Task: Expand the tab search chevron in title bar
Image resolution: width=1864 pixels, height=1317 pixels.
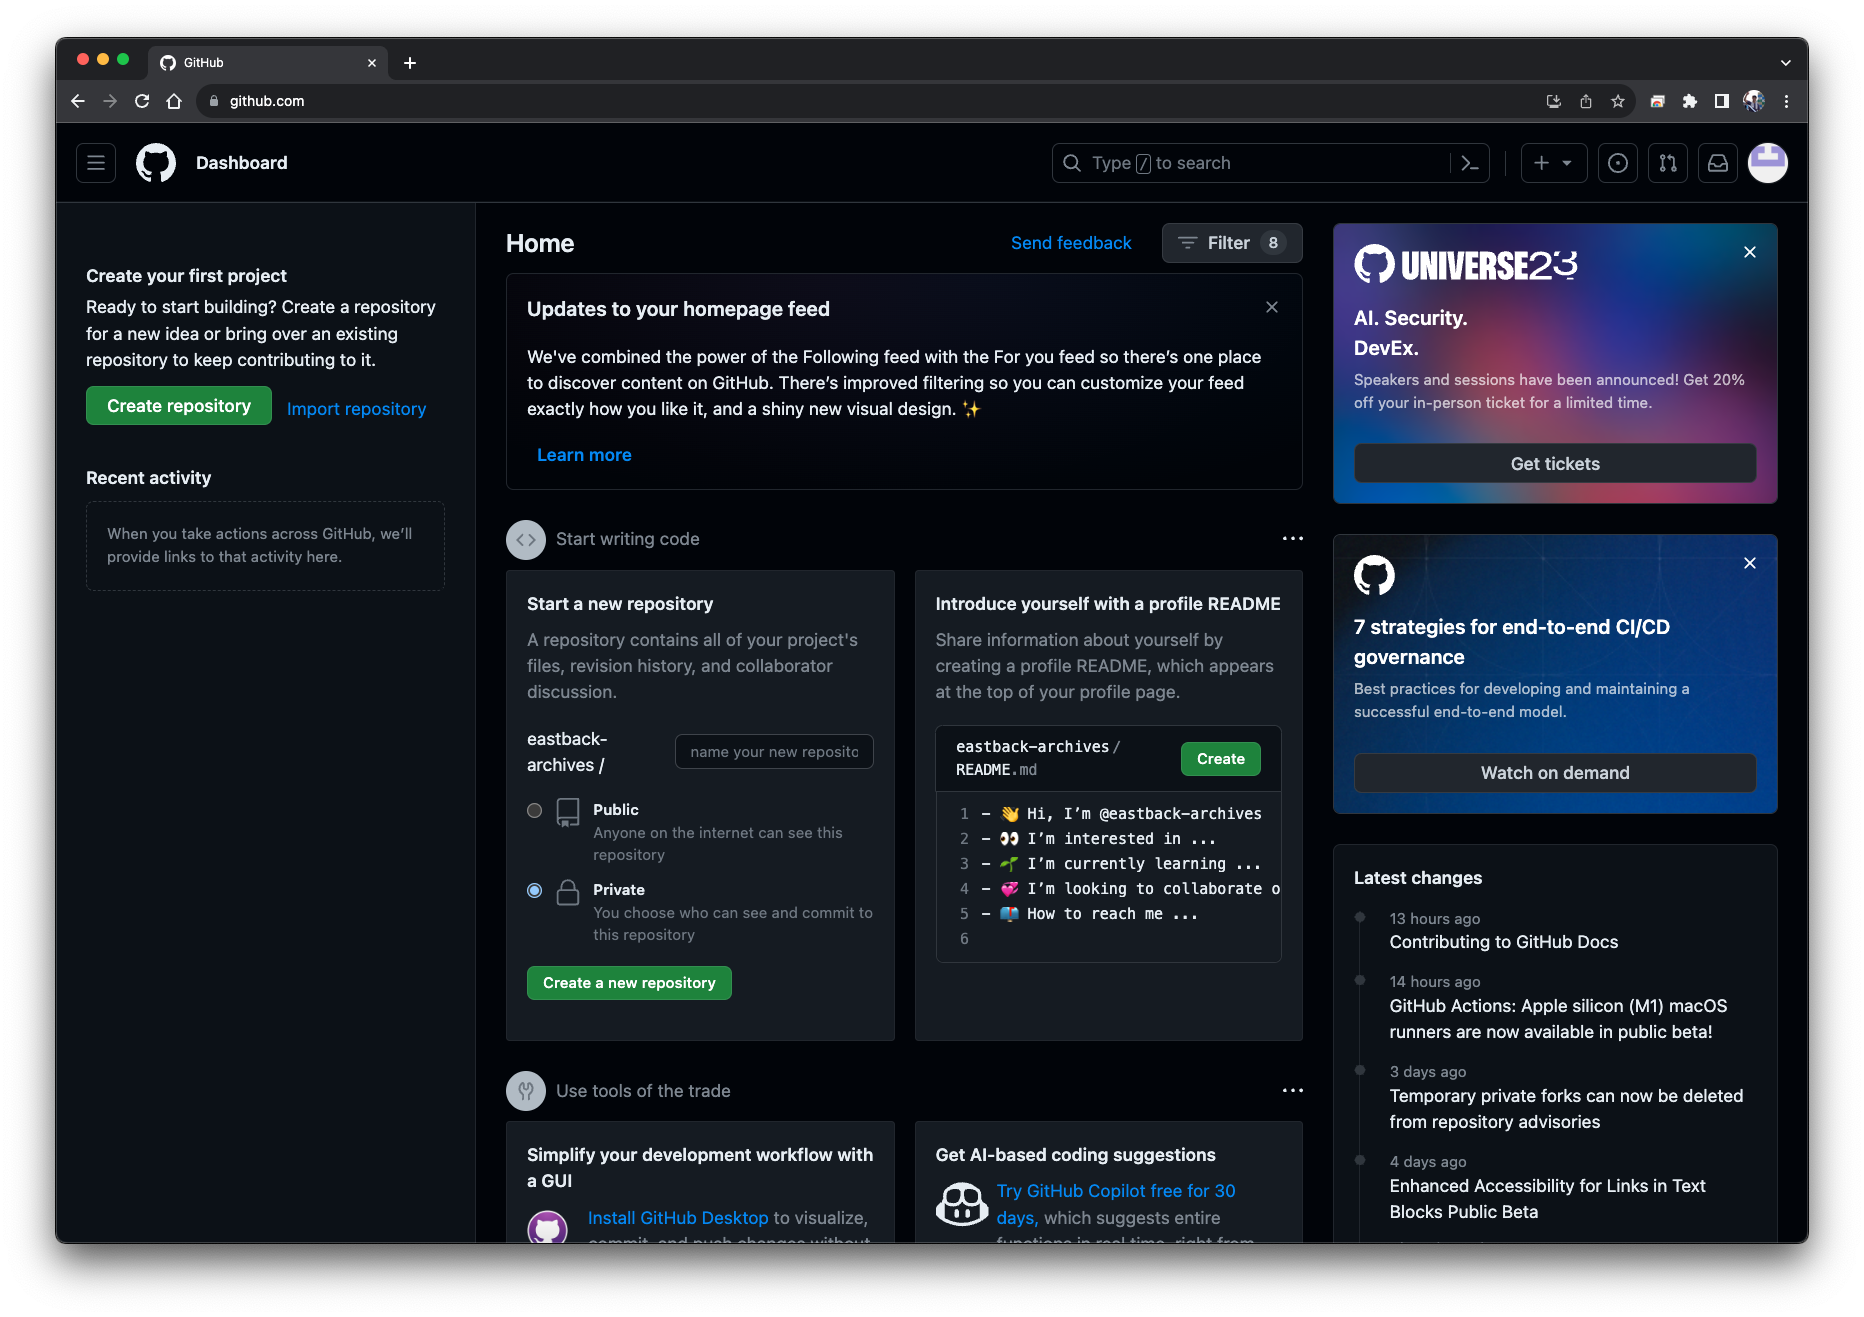Action: click(x=1786, y=63)
